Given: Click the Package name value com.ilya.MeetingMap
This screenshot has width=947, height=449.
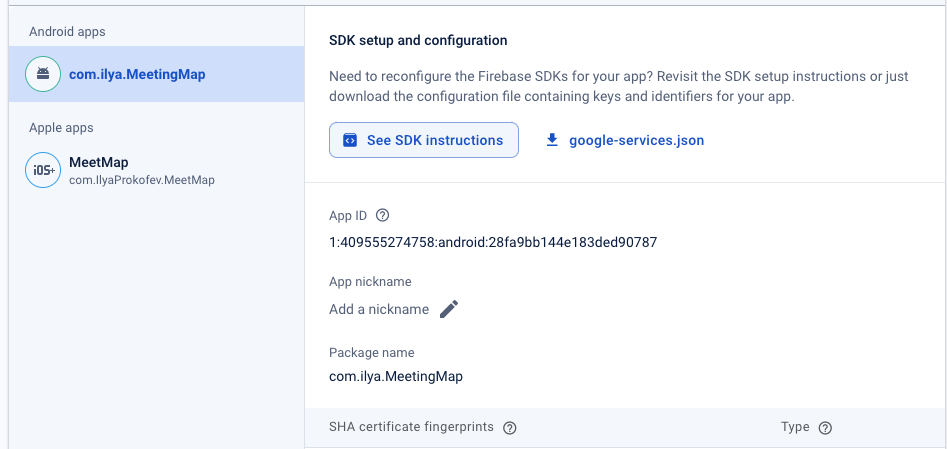Looking at the screenshot, I should point(396,376).
